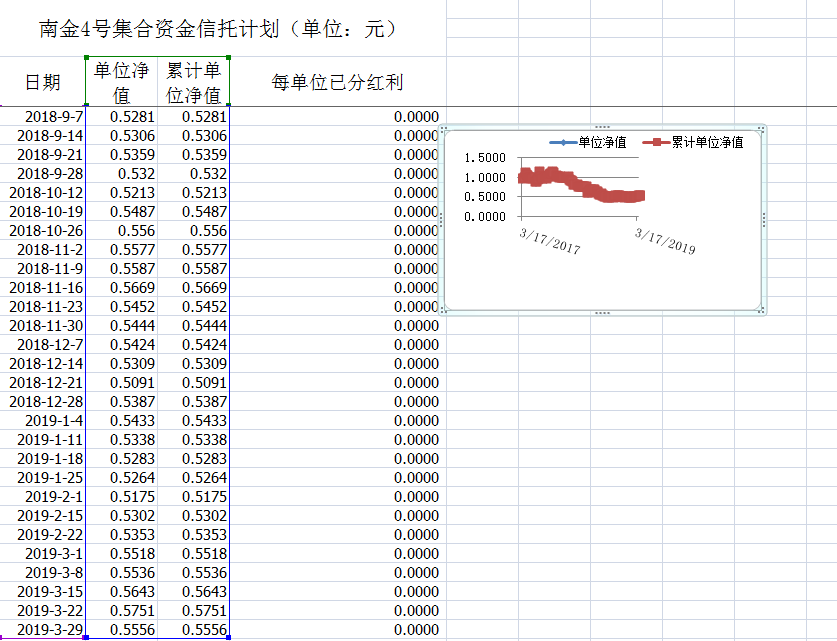The height and width of the screenshot is (641, 837).
Task: Click the chart's top-right corner resize handle
Action: [761, 129]
